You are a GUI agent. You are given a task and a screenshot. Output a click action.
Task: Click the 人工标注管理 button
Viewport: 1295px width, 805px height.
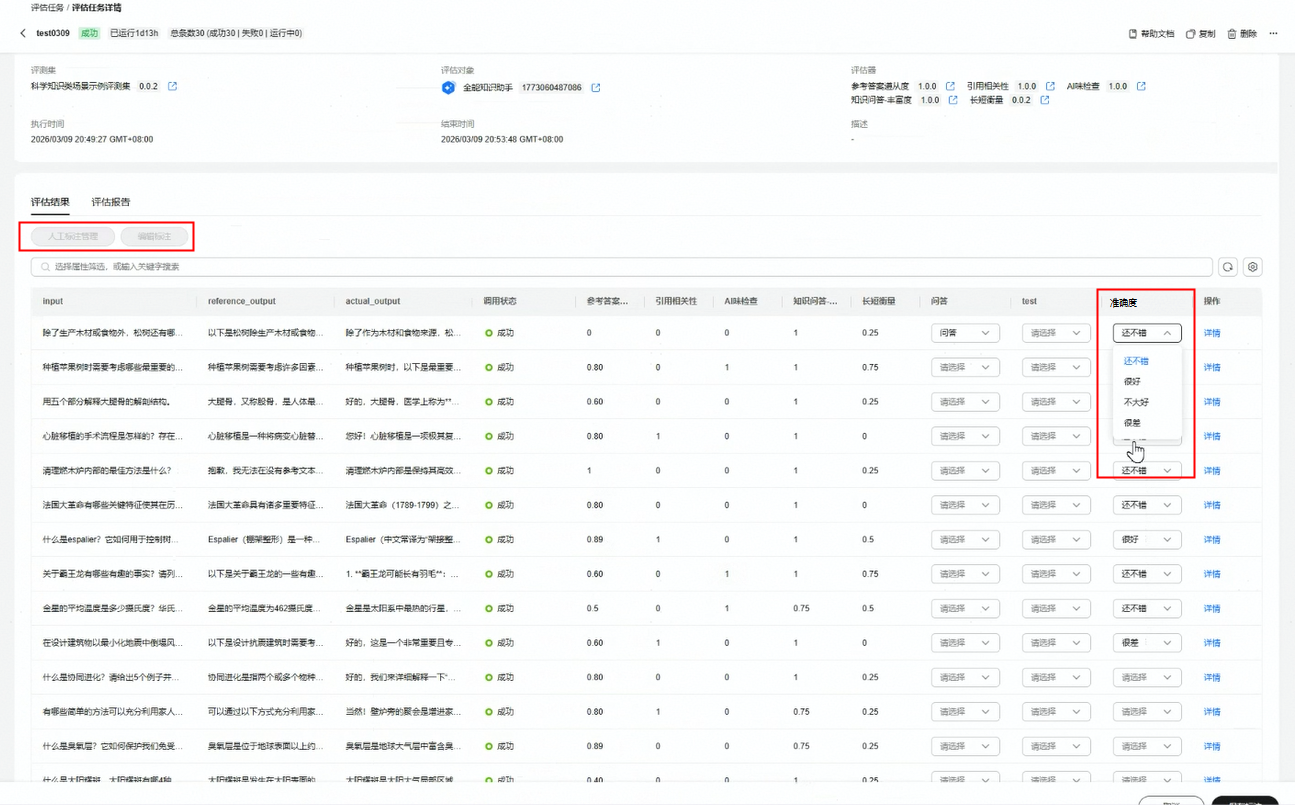tap(73, 237)
